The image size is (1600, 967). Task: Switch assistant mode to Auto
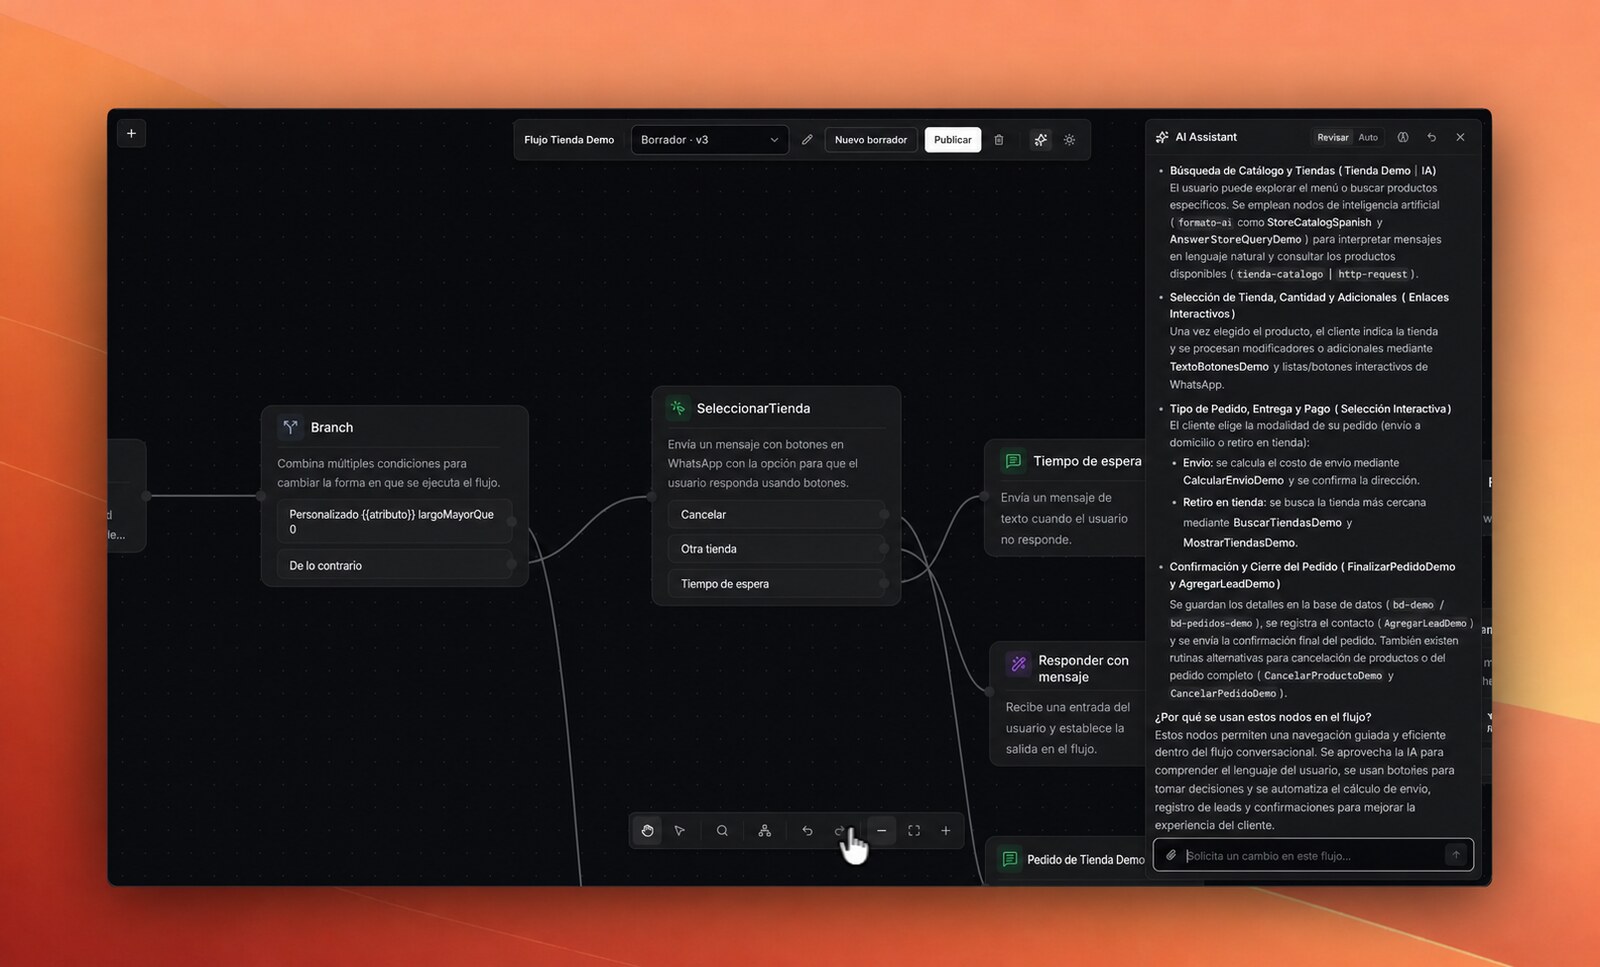[x=1368, y=137]
